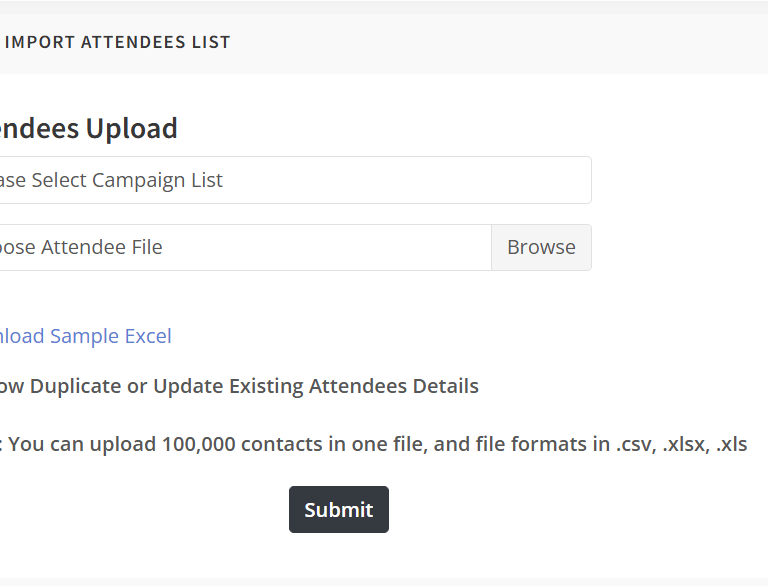Click the 100,000 contacts upload note
Screen dimensions: 768x586
click(x=375, y=444)
